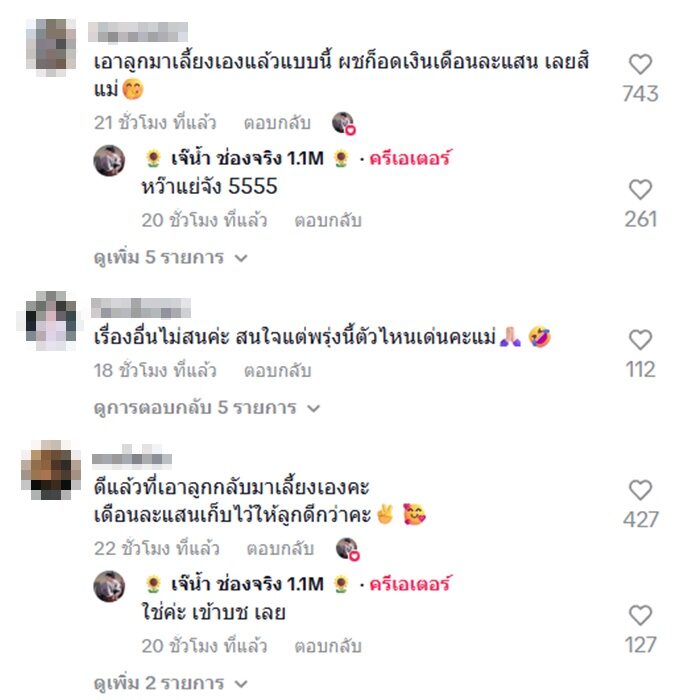Like the comment with 743 likes
The width and height of the screenshot is (679, 700).
[x=641, y=64]
